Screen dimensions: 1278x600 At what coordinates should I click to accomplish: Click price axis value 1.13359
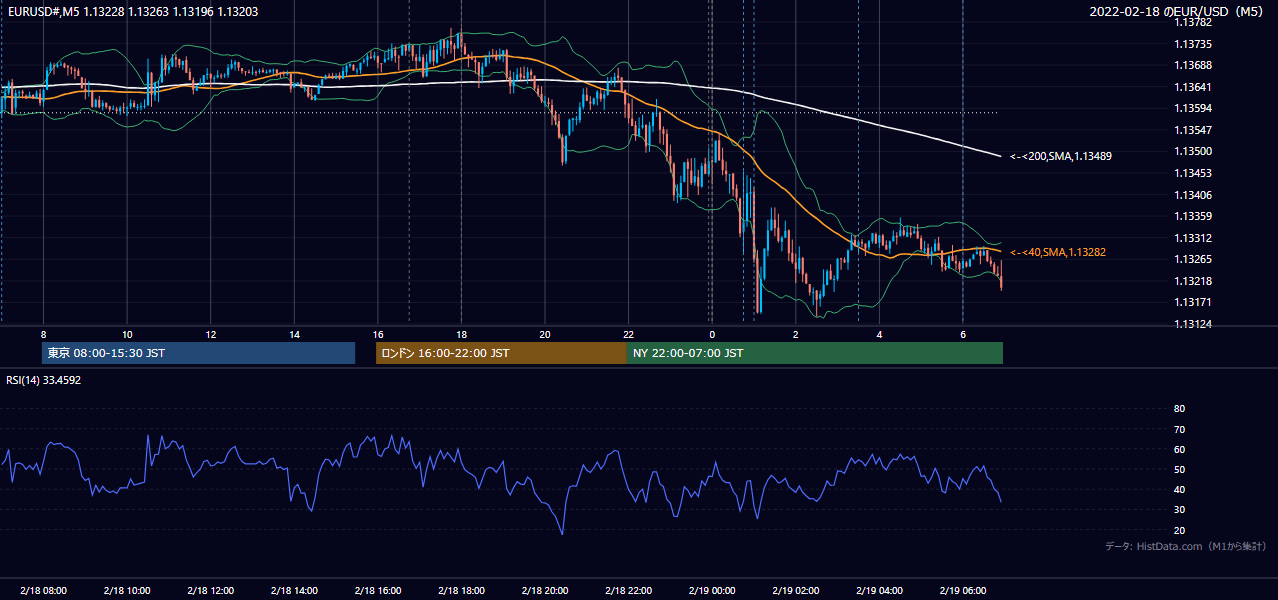click(1192, 216)
